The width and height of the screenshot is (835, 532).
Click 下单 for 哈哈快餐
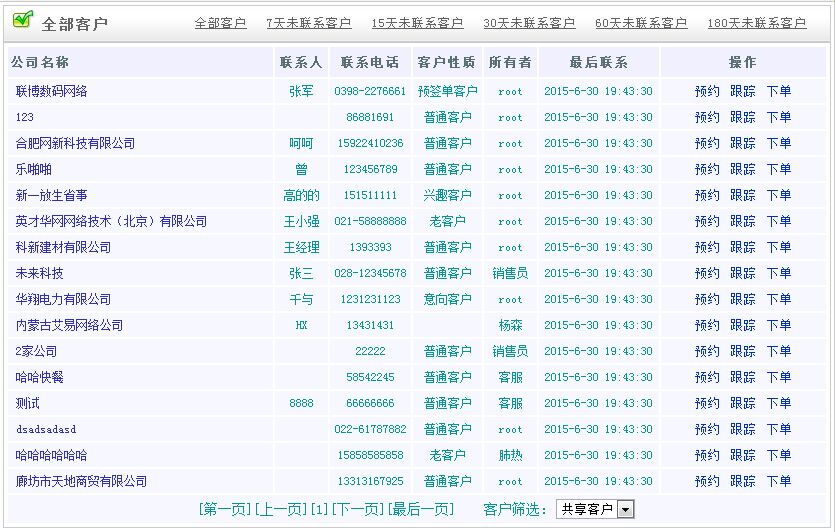pos(779,378)
